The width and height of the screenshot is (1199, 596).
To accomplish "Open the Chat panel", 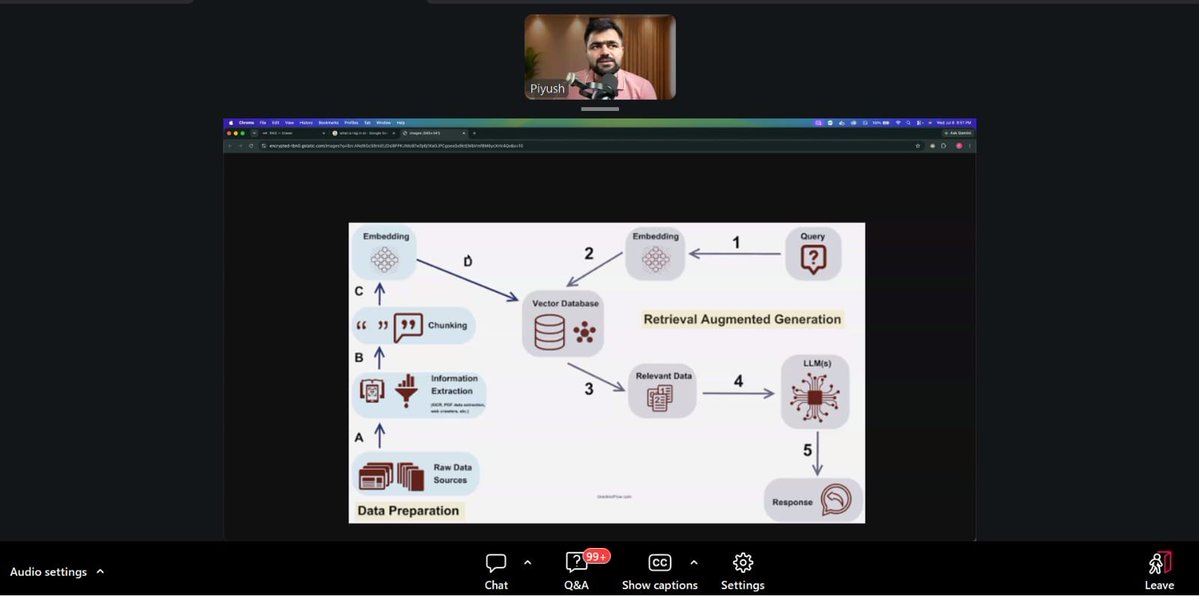I will click(x=496, y=572).
